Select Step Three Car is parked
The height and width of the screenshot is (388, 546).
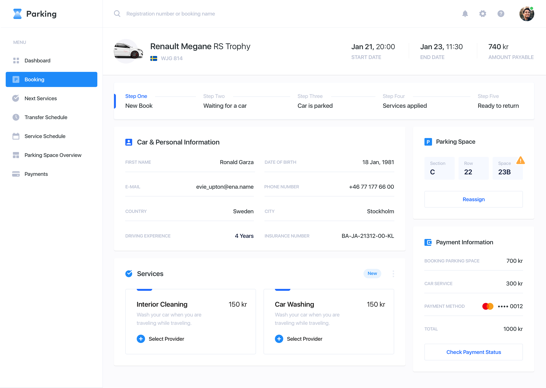(x=315, y=101)
